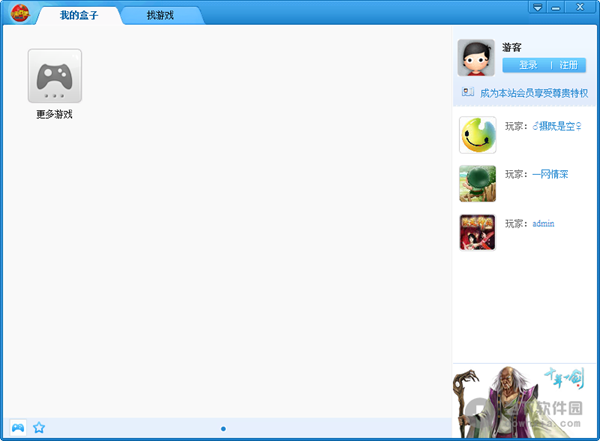Switch to the 找游戏 tab
This screenshot has height=441, width=600.
tap(160, 15)
